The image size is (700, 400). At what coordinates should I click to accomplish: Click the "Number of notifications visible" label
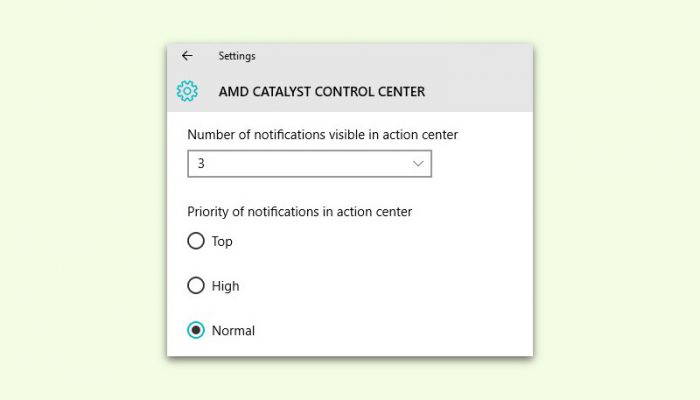click(x=322, y=134)
